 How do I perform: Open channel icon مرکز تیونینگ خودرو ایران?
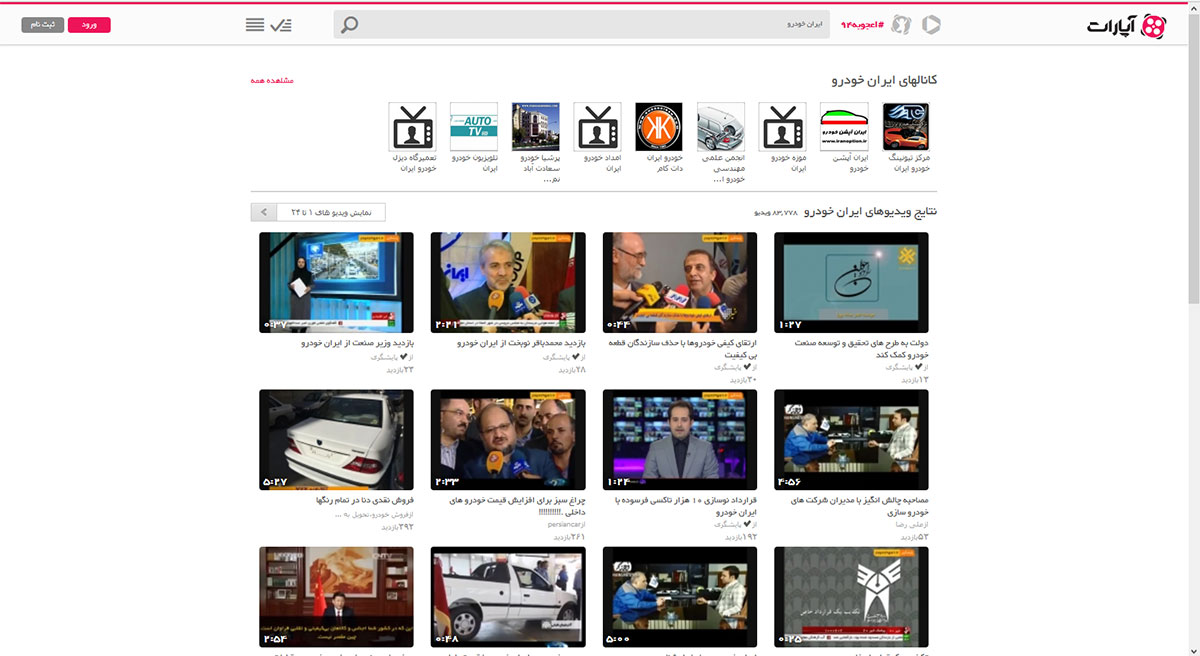click(x=906, y=127)
